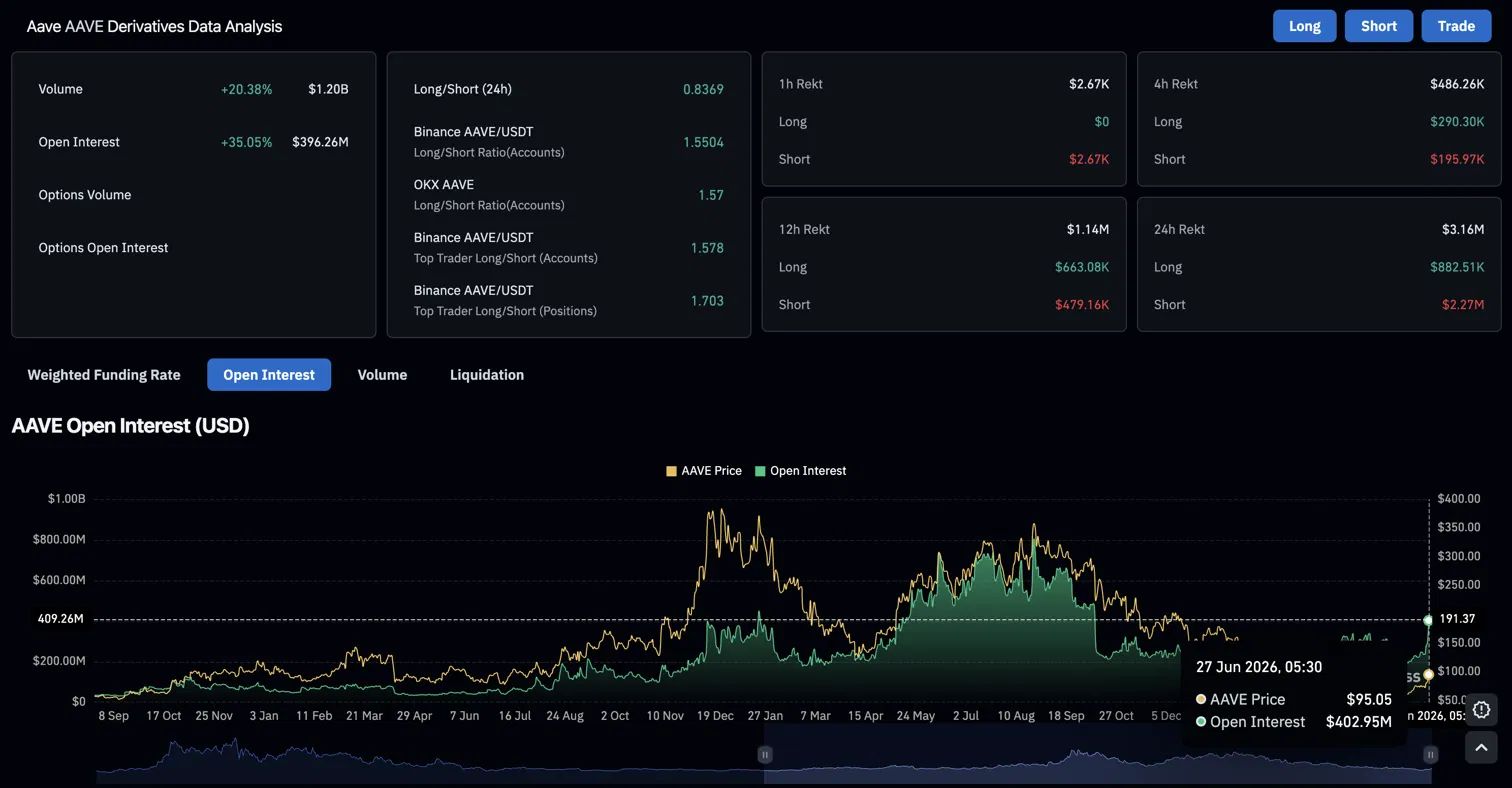
Task: Click the 1h Rekt Long value $0
Action: (1101, 122)
